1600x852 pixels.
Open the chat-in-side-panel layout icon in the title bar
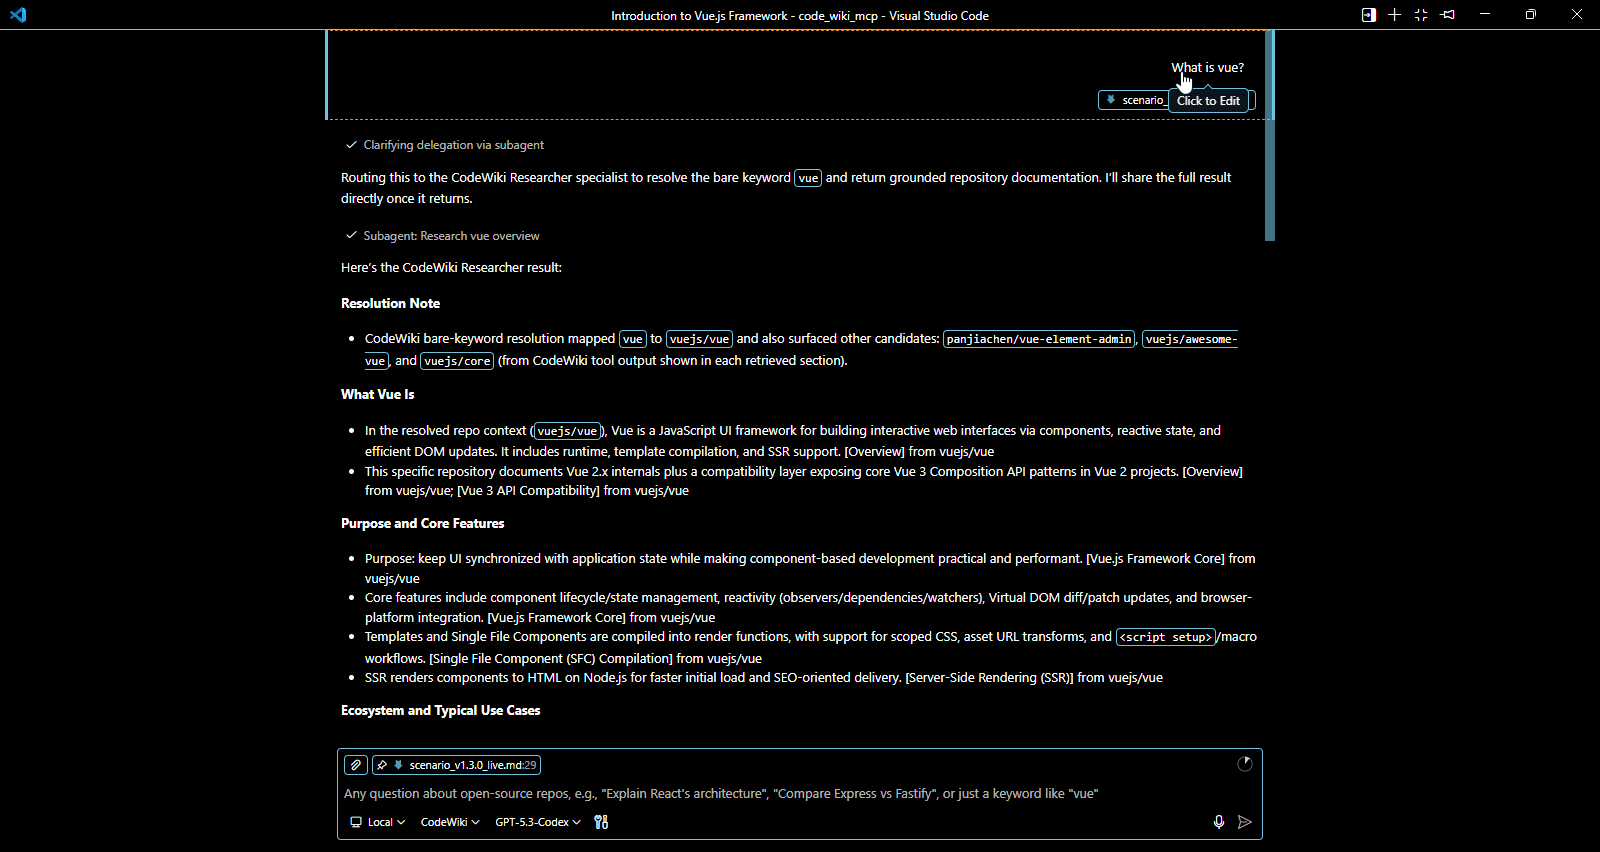[x=1369, y=15]
